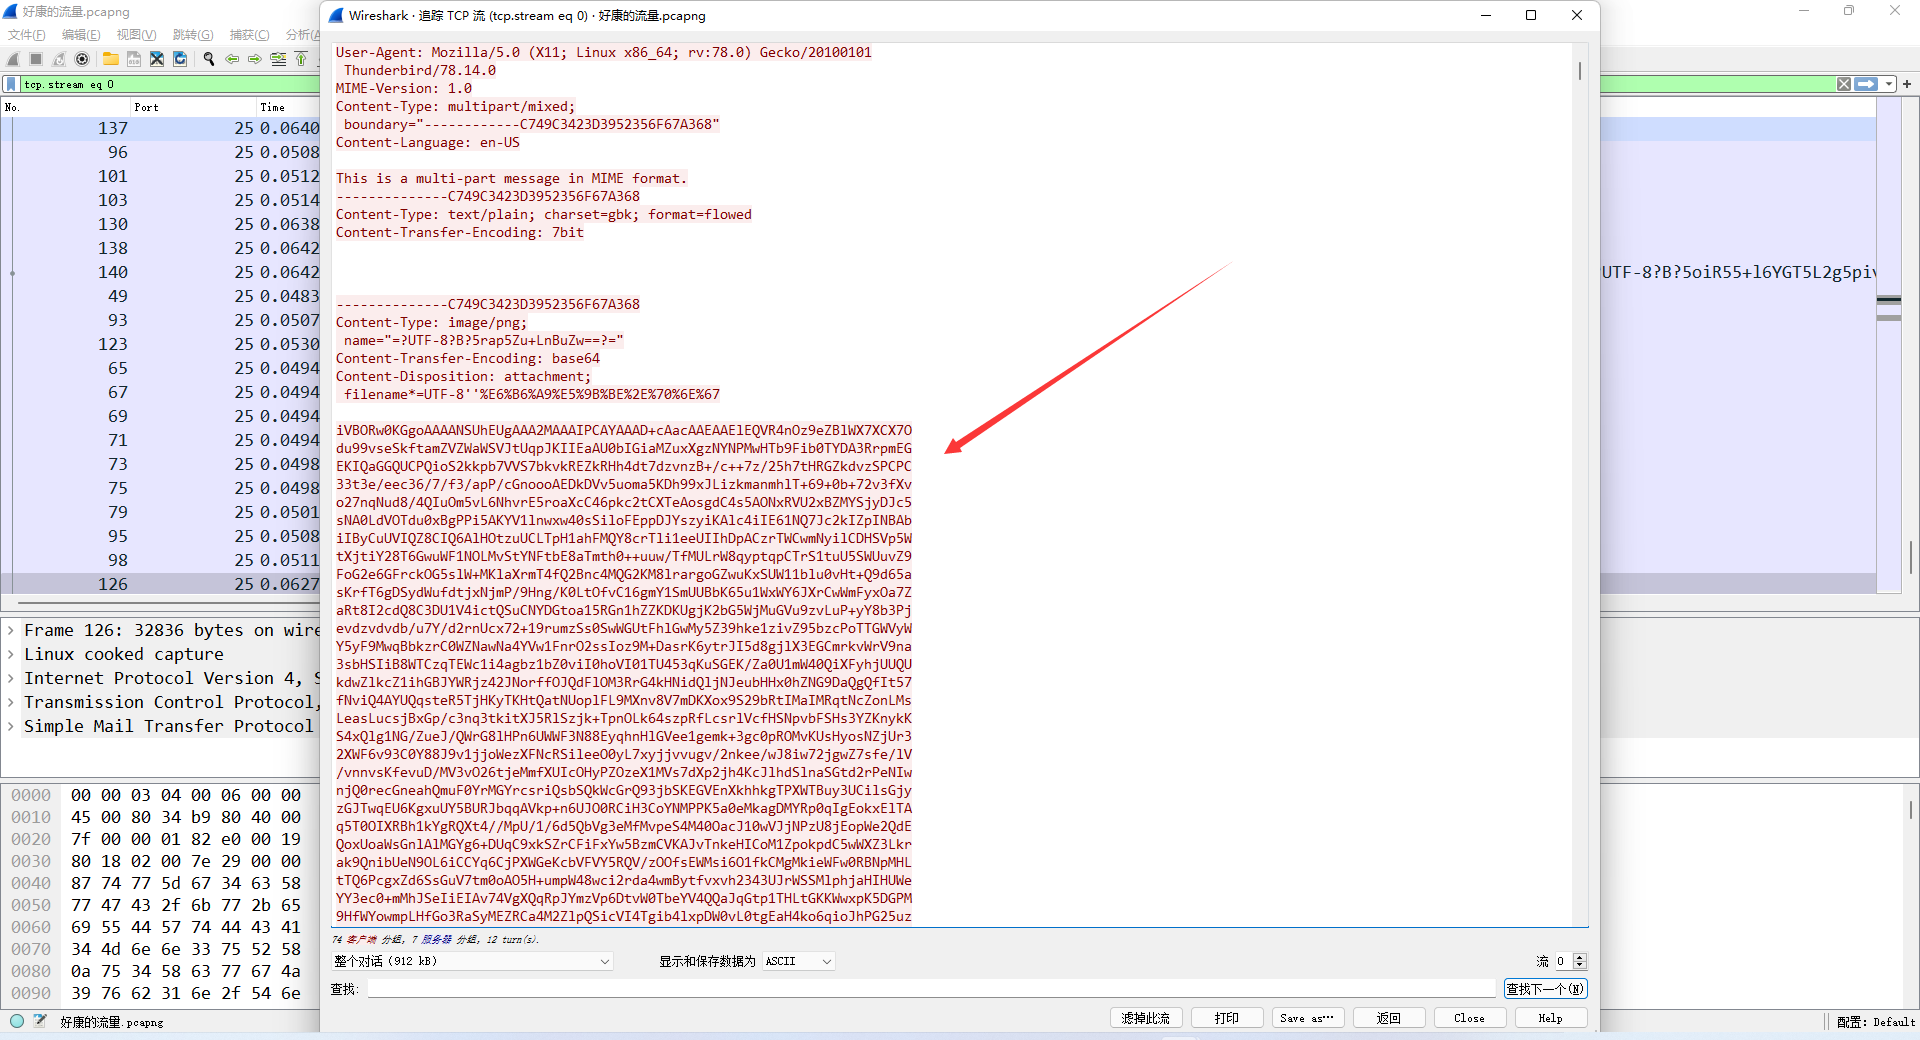Viewport: 1920px width, 1040px height.
Task: Maximize the Follow TCP Stream dialog
Action: click(1531, 15)
